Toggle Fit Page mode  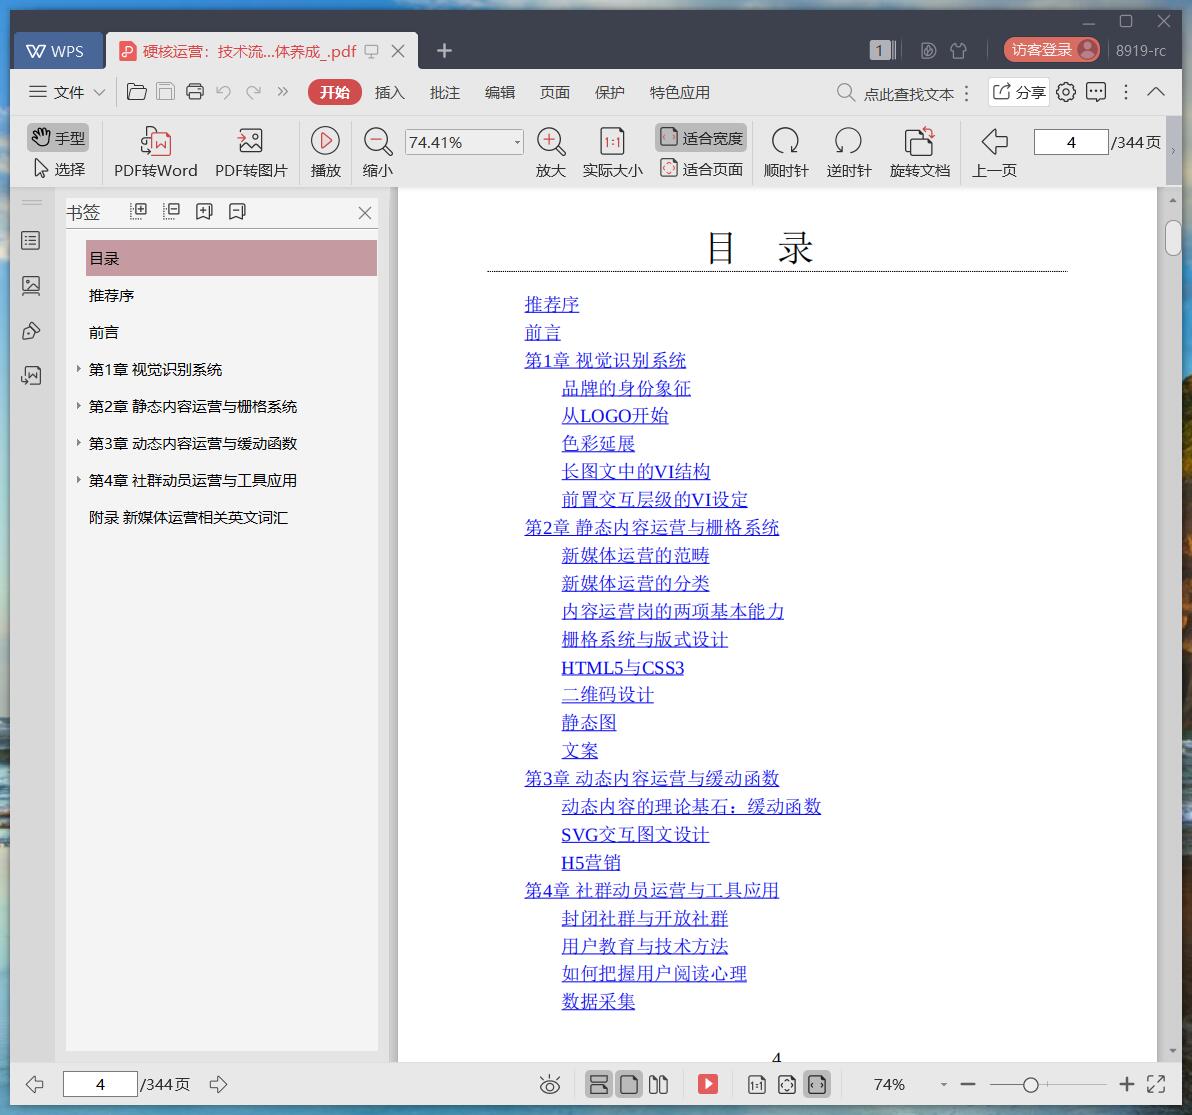[701, 169]
